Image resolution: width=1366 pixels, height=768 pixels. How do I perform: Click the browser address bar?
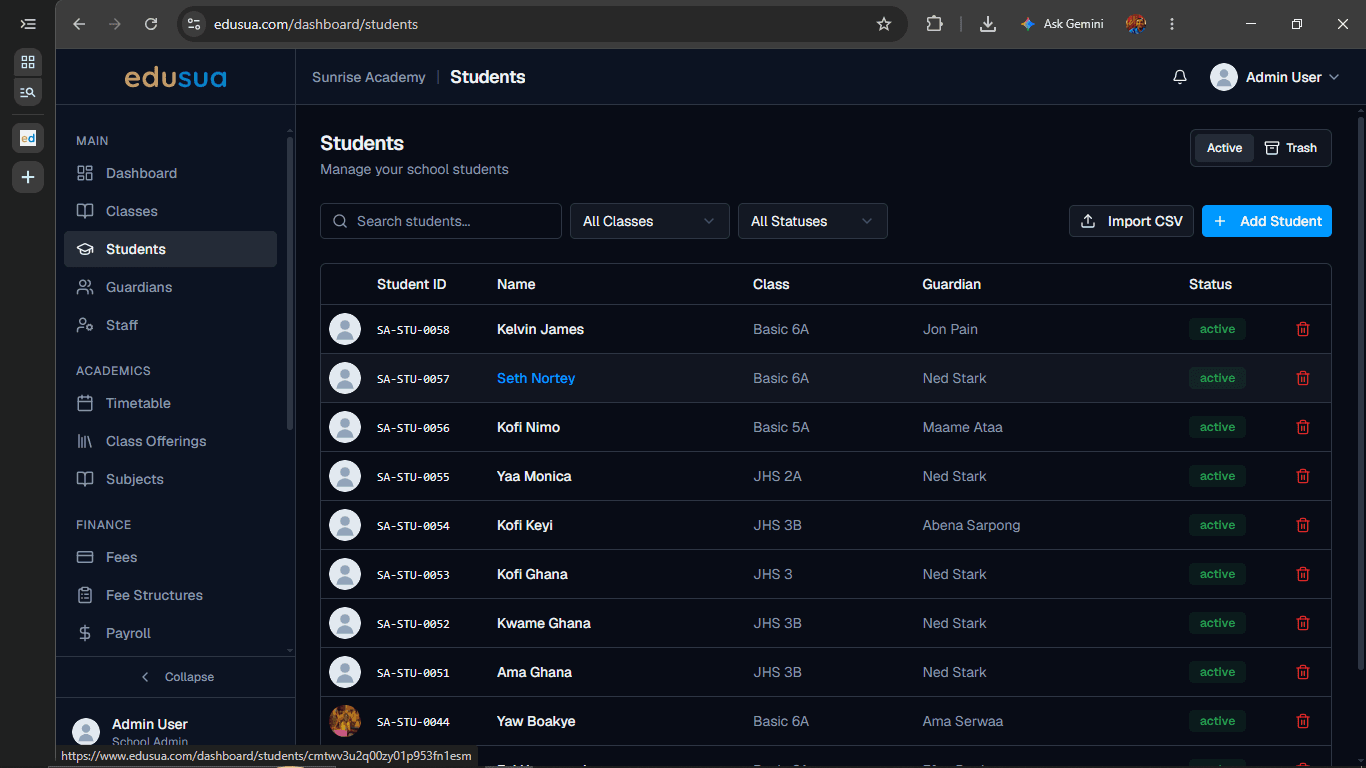click(x=540, y=24)
